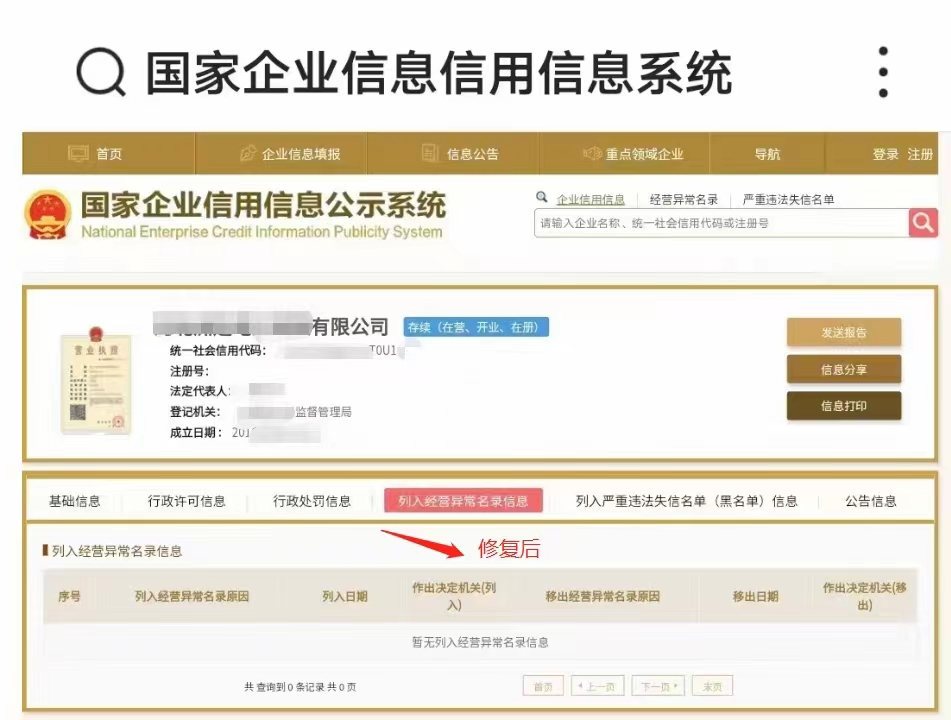Click the 首页 monitor icon
Screen dimensions: 951x720
78,153
